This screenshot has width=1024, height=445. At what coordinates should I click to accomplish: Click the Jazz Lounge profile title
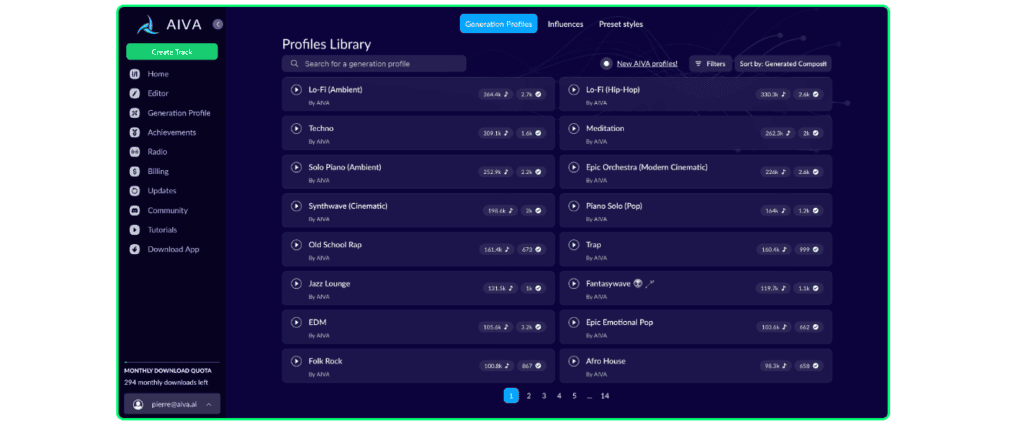(x=329, y=284)
